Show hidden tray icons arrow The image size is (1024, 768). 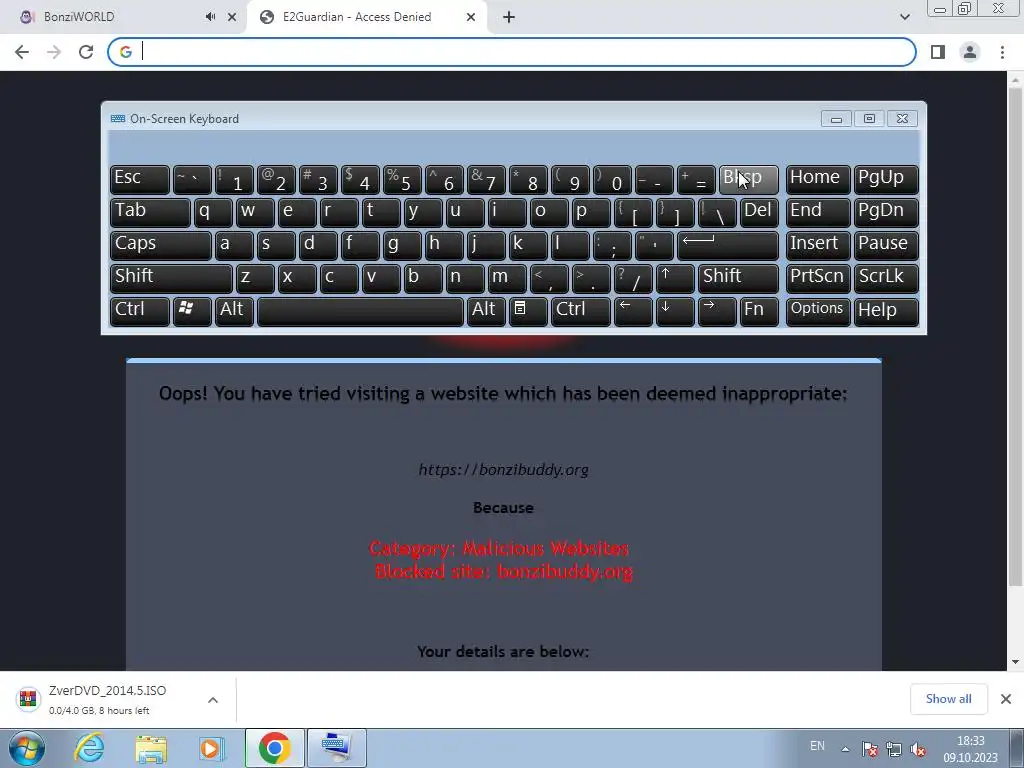[845, 748]
